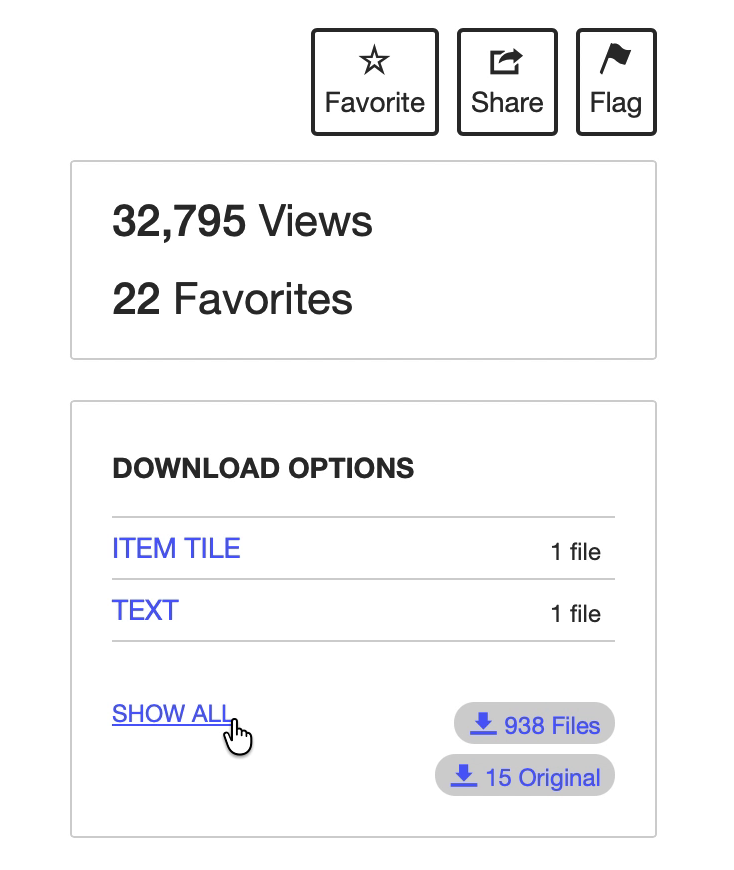Flag this item using the Flag label
The height and width of the screenshot is (870, 734).
click(616, 103)
